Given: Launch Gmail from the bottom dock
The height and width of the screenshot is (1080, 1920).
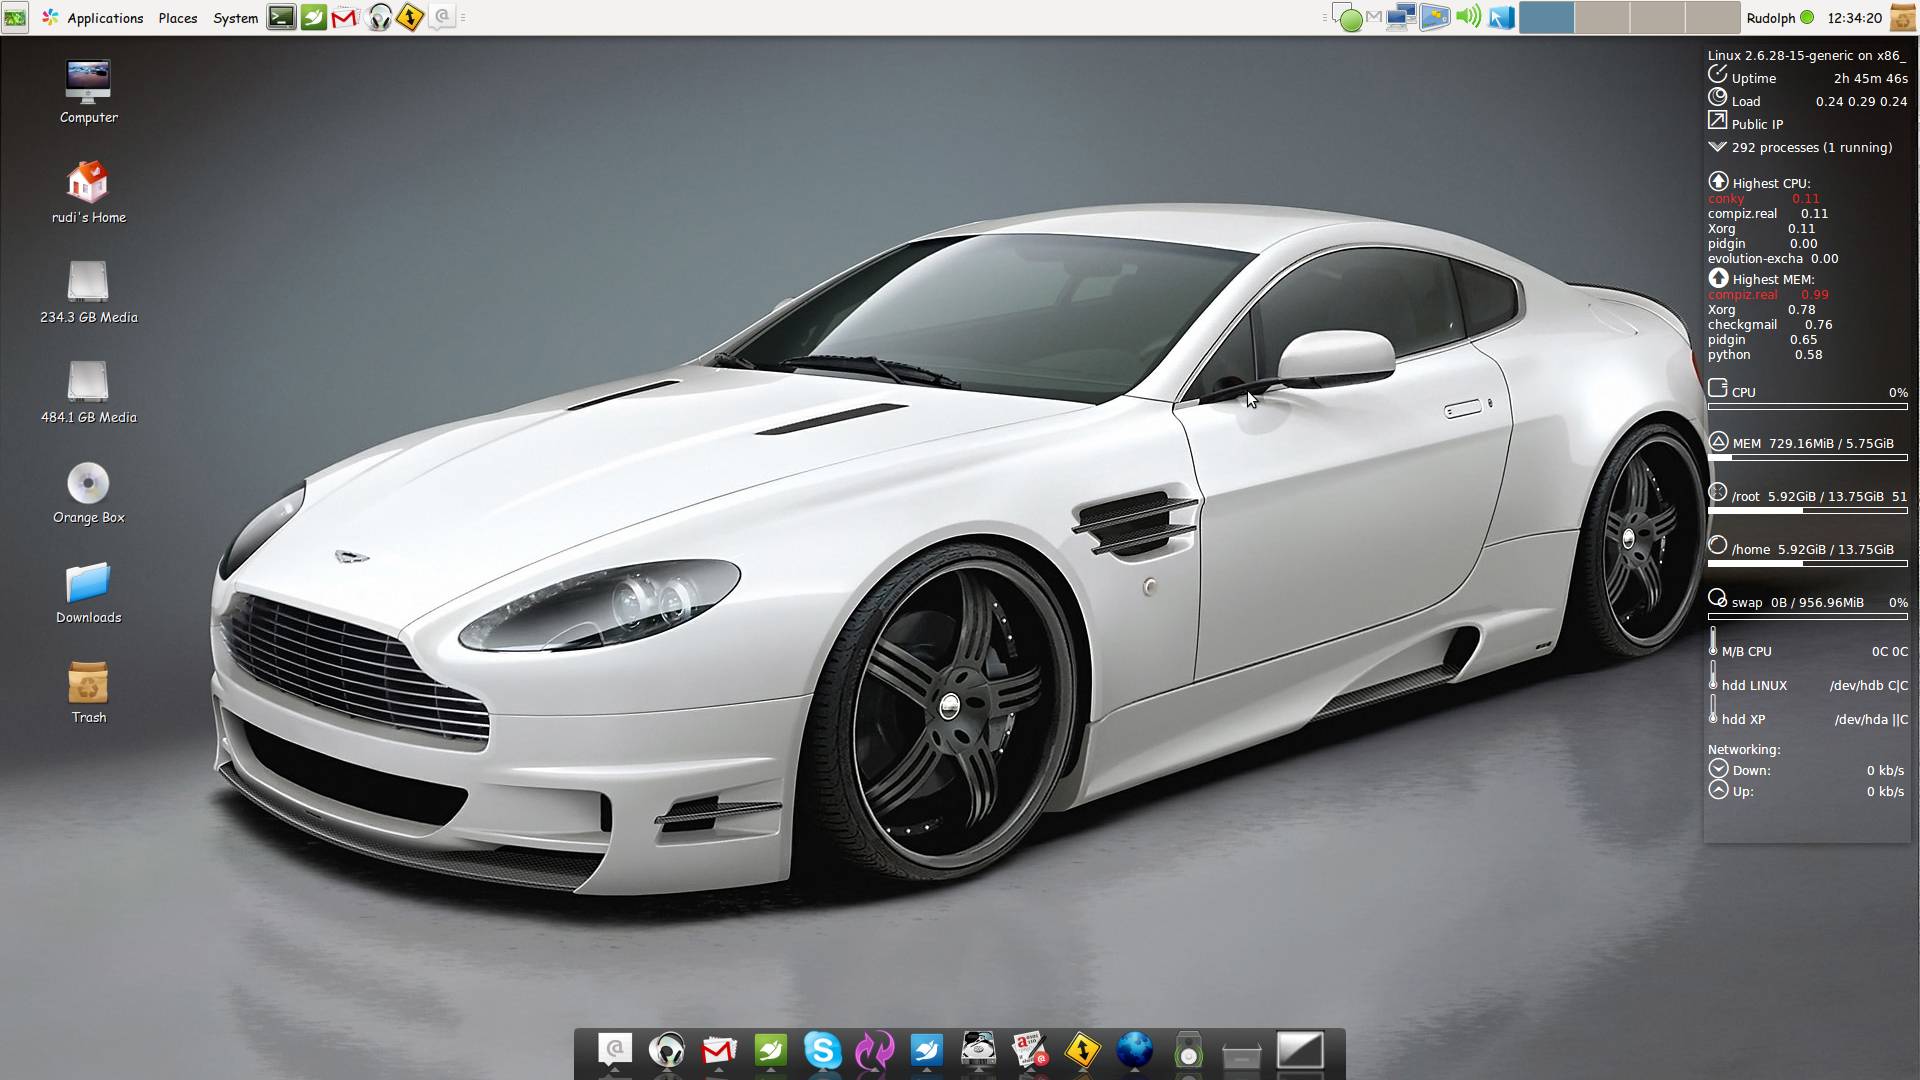Looking at the screenshot, I should click(x=718, y=1050).
